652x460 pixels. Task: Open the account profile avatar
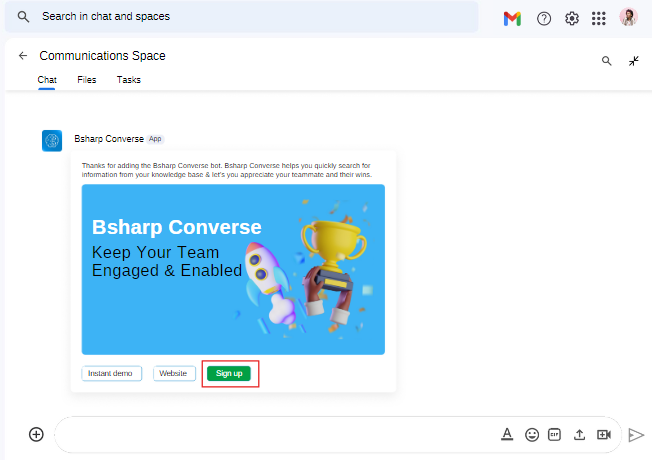coord(628,17)
